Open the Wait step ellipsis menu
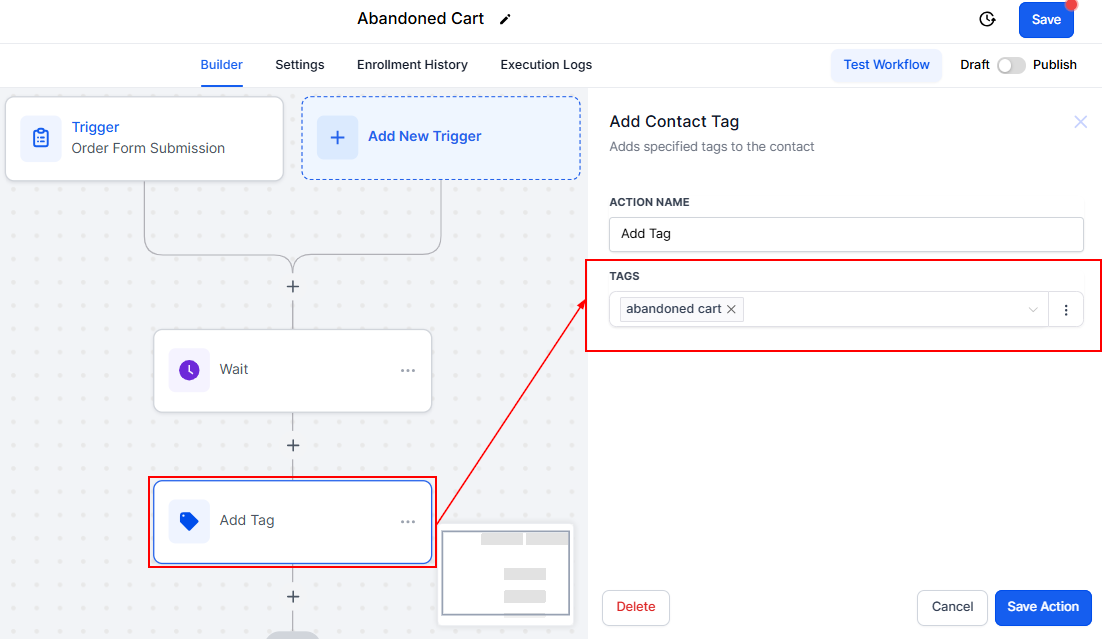Screen dimensions: 1102x639 [408, 370]
